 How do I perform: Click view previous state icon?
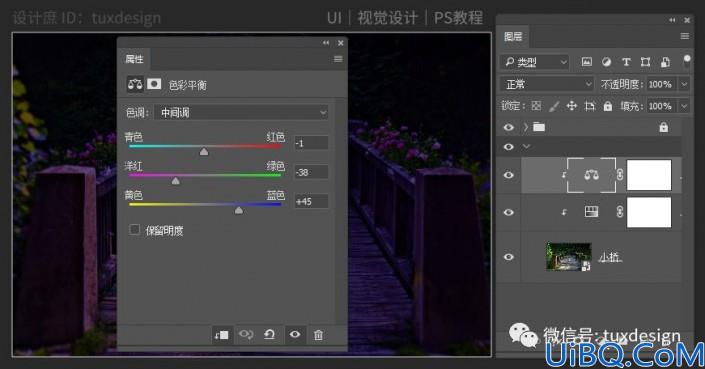[x=246, y=335]
